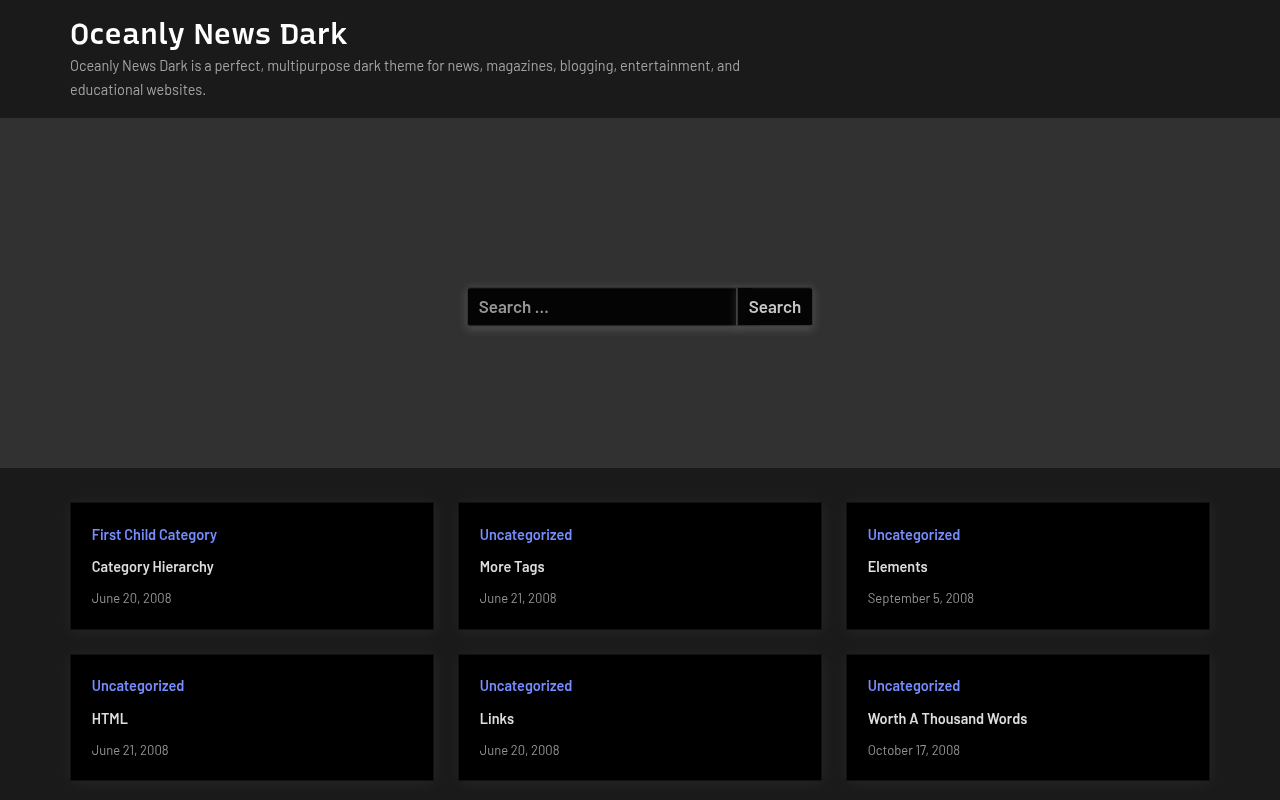Open the Links post

click(497, 719)
